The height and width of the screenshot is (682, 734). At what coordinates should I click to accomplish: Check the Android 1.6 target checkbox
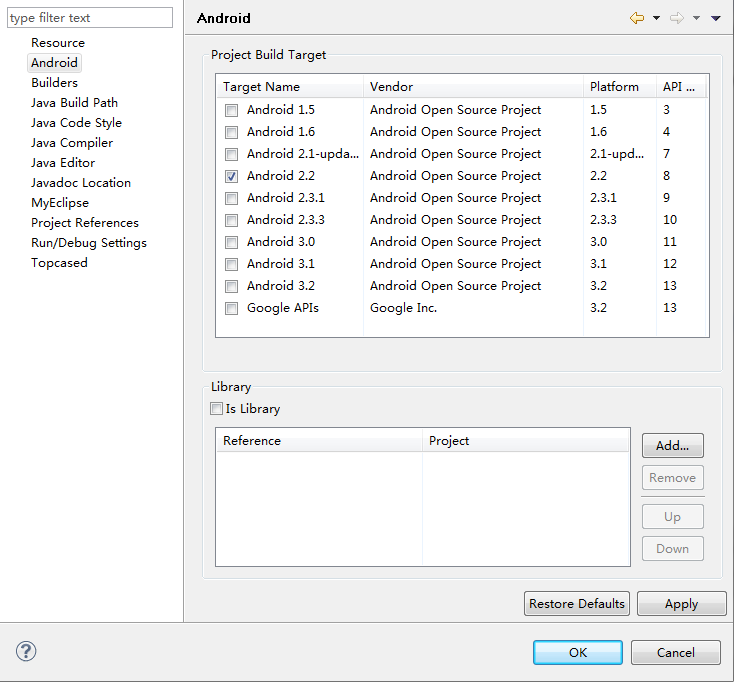pos(231,132)
